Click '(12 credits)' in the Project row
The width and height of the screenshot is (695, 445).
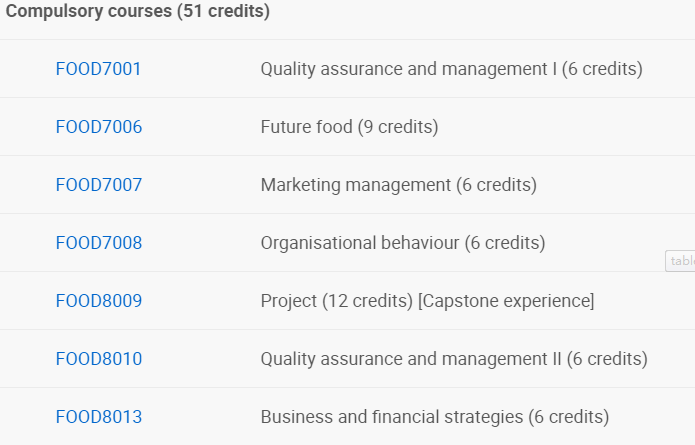367,301
